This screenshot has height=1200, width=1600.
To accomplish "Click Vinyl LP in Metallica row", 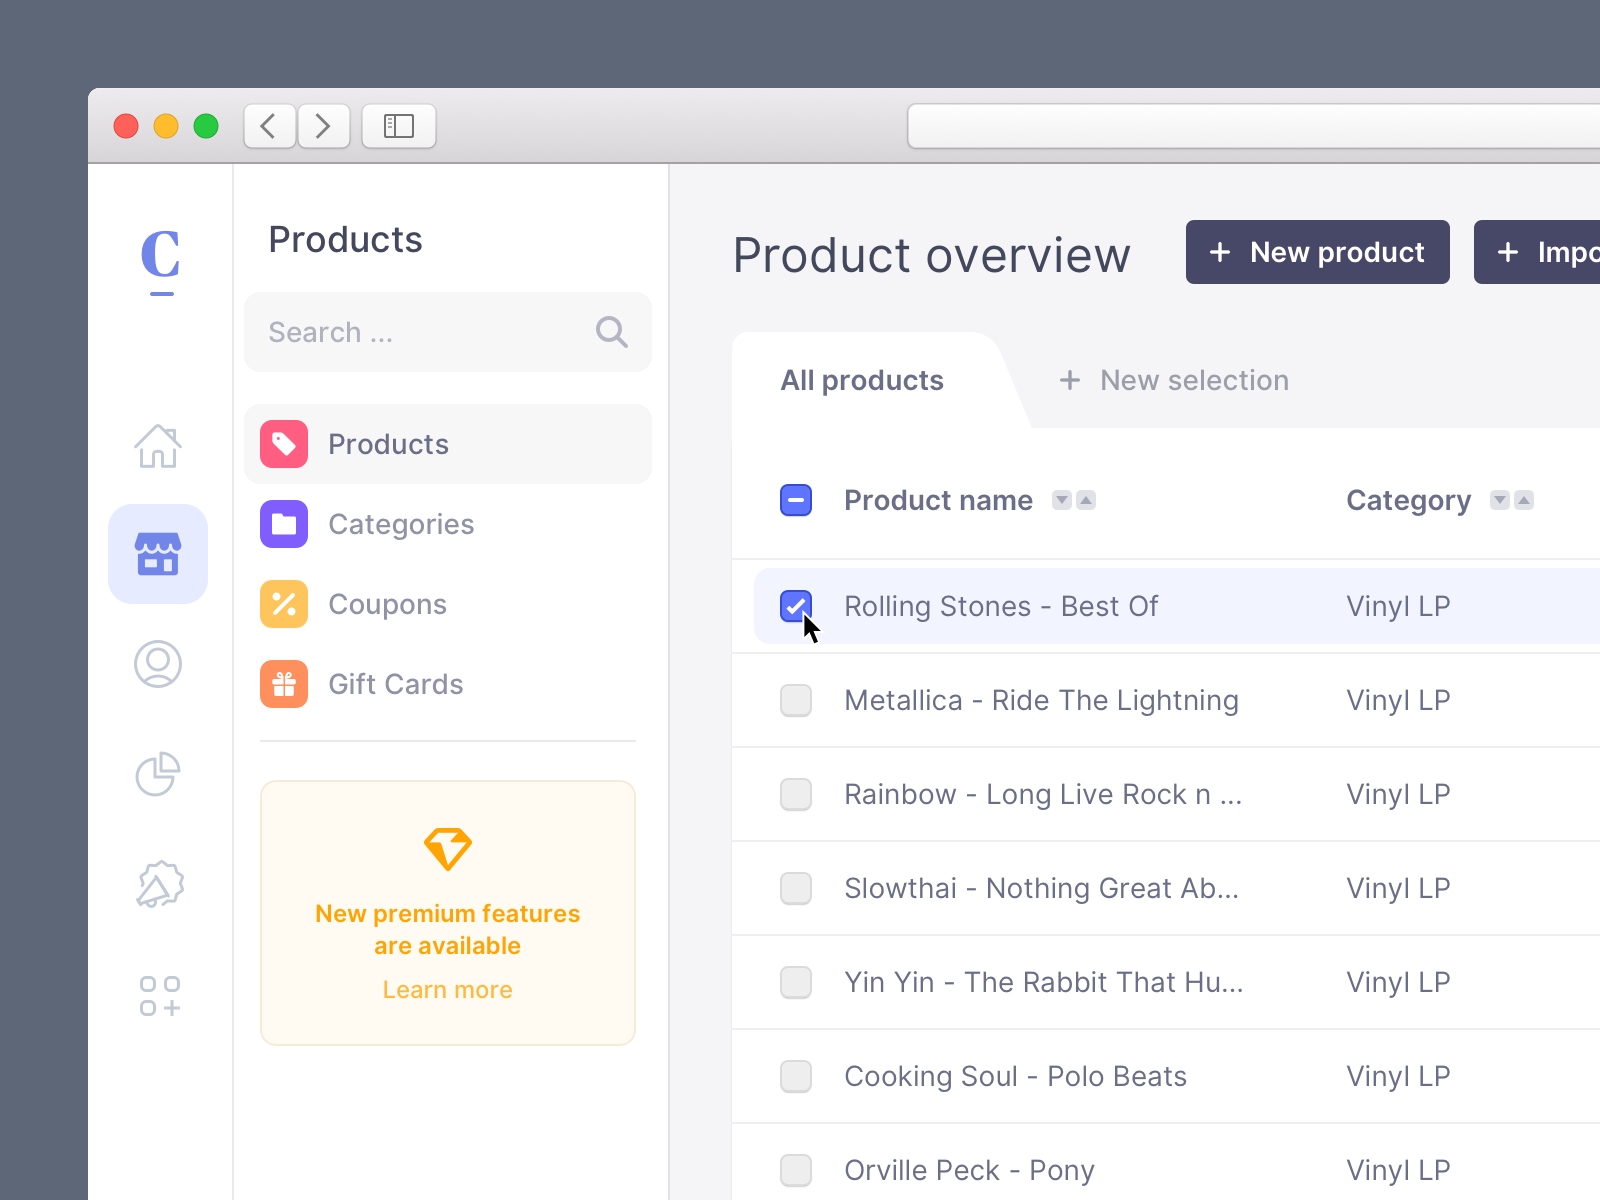I will click(x=1398, y=700).
